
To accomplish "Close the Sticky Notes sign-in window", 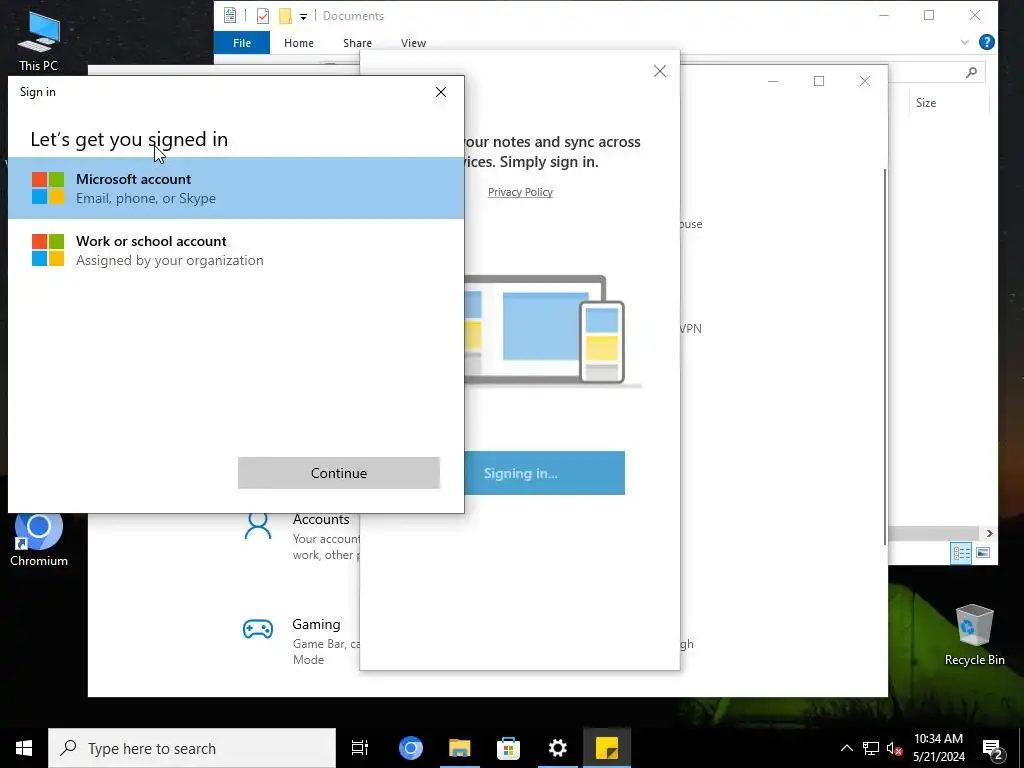I will (x=660, y=71).
